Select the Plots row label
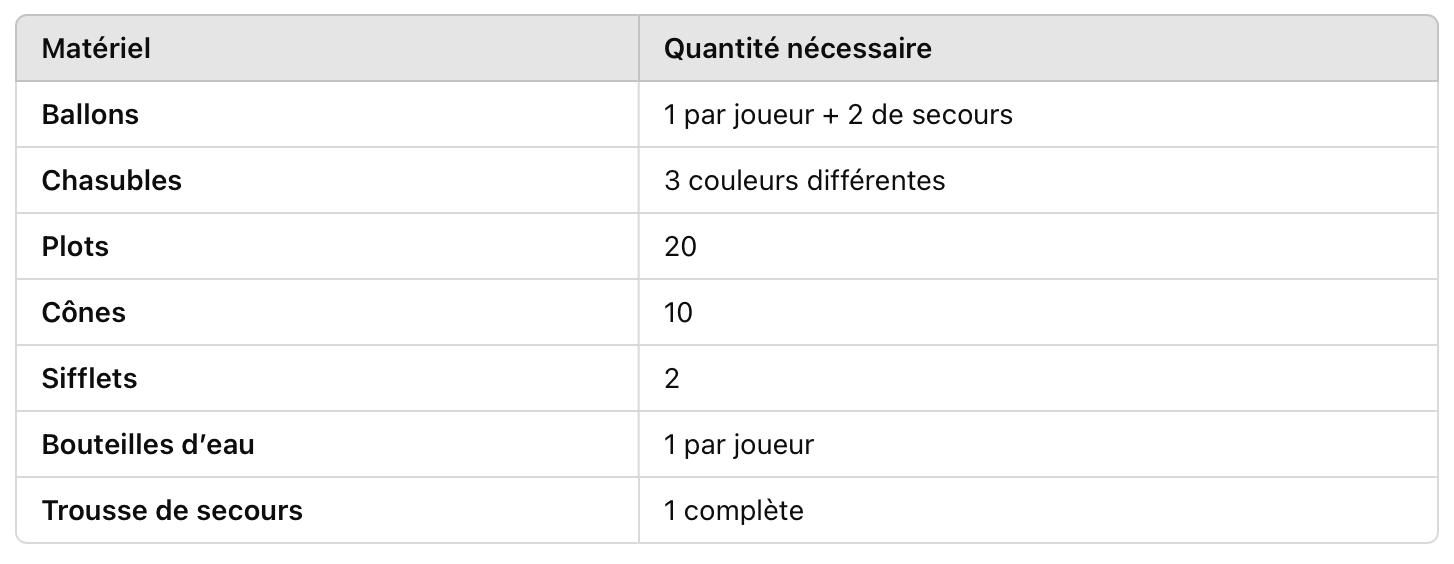The image size is (1454, 564). [x=75, y=247]
